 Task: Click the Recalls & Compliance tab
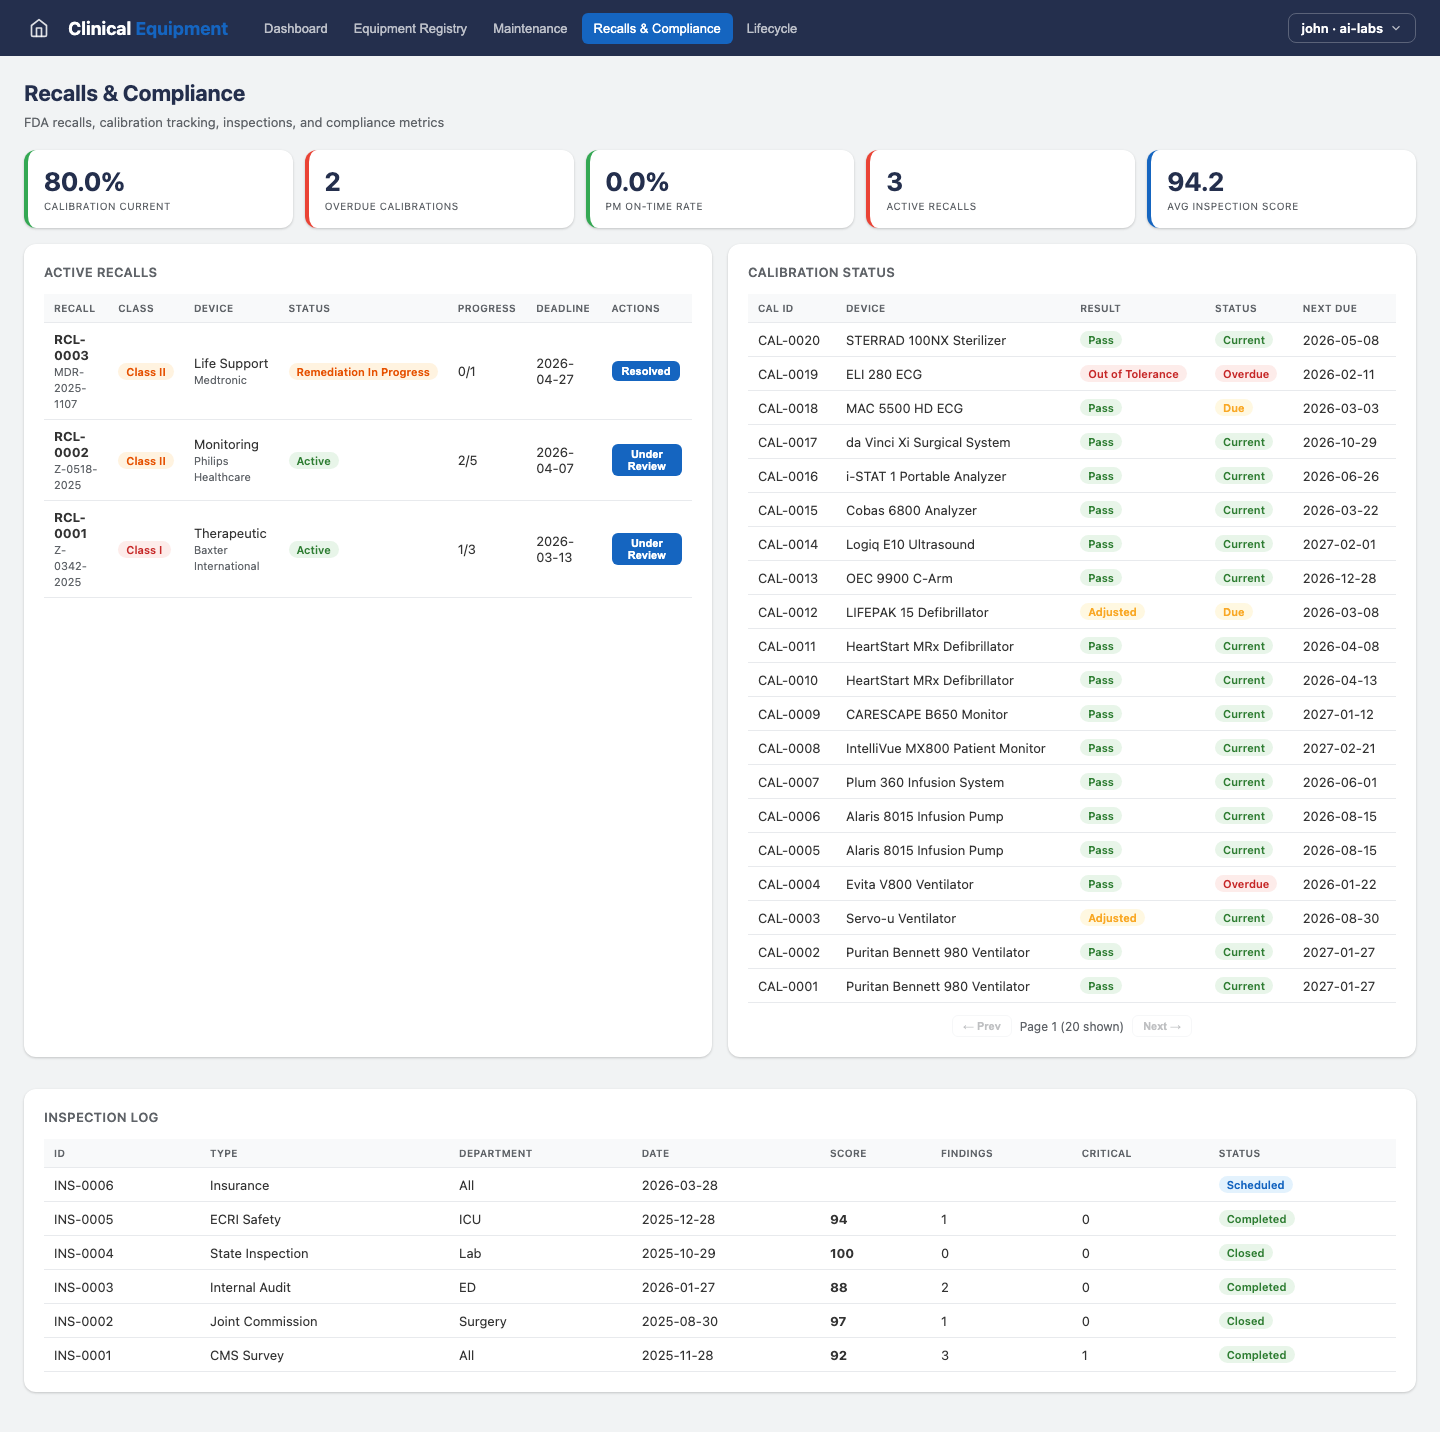[656, 28]
